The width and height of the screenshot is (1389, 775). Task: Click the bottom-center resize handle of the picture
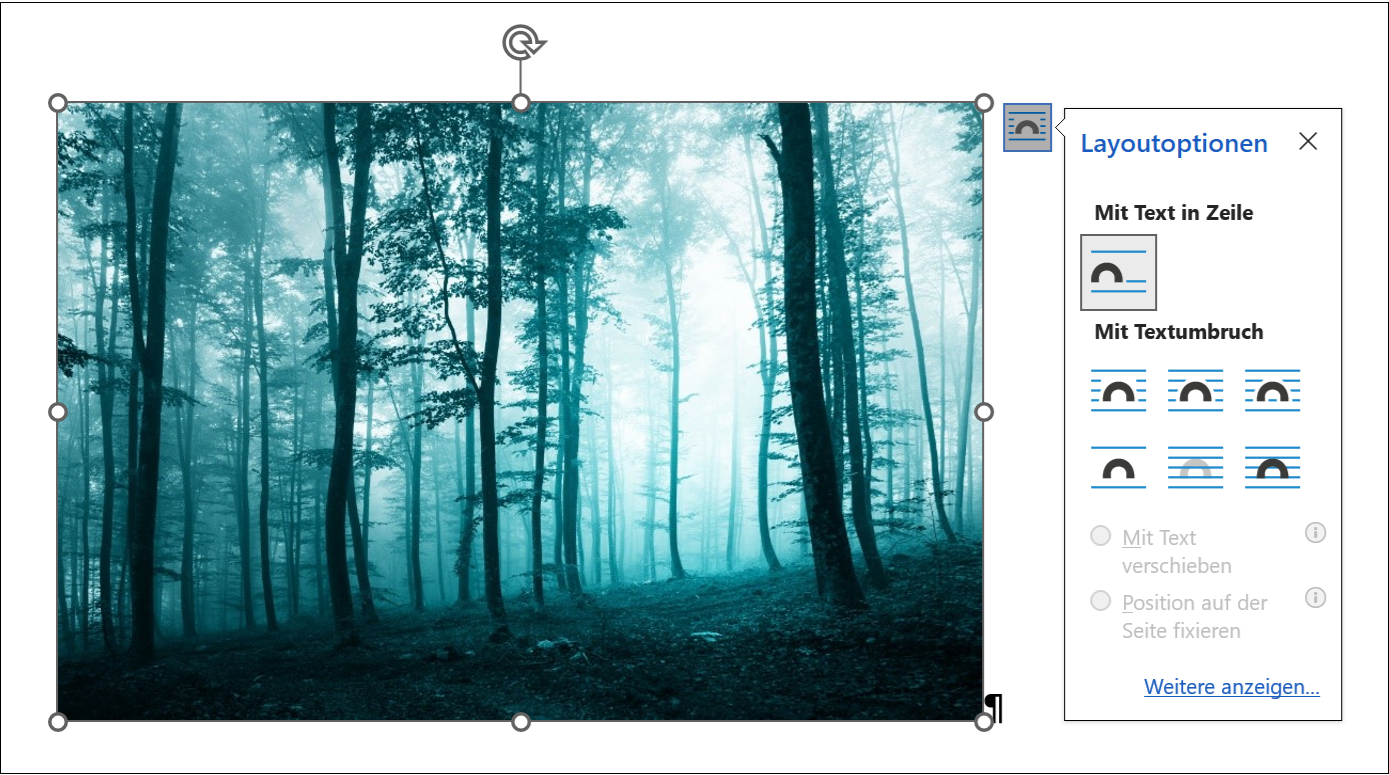[x=521, y=722]
